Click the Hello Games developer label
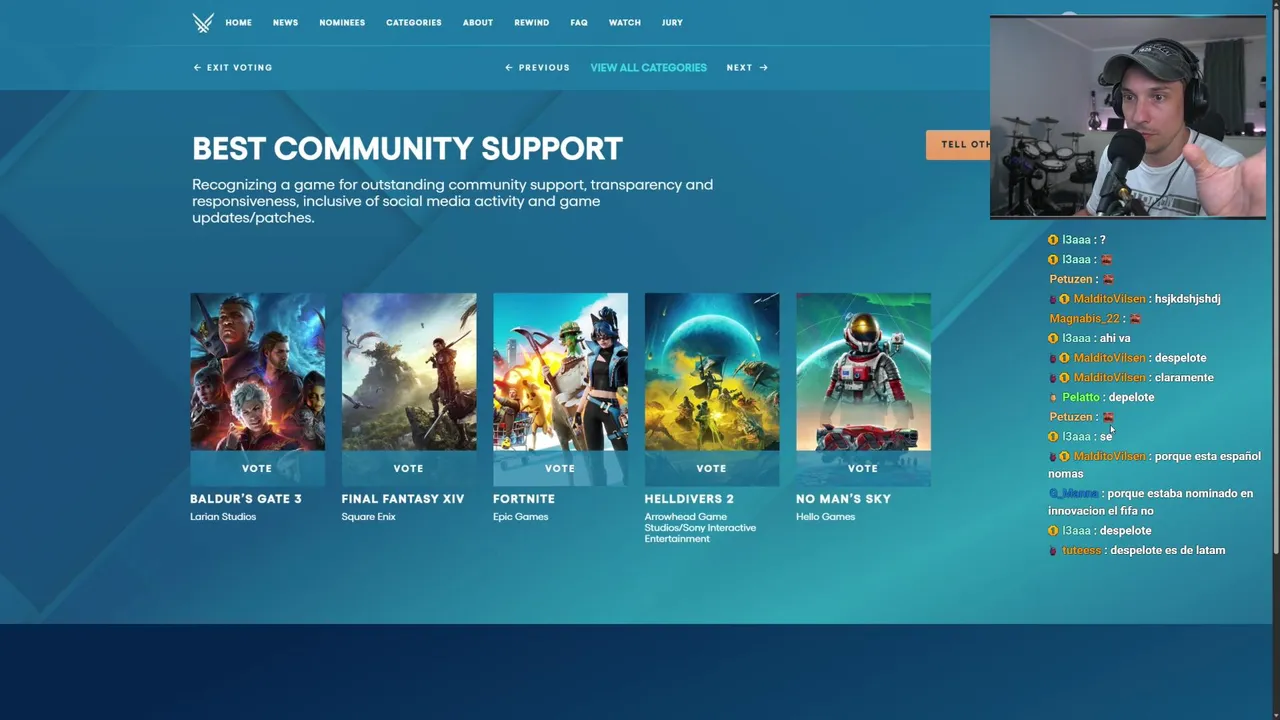The image size is (1280, 720). 826,517
